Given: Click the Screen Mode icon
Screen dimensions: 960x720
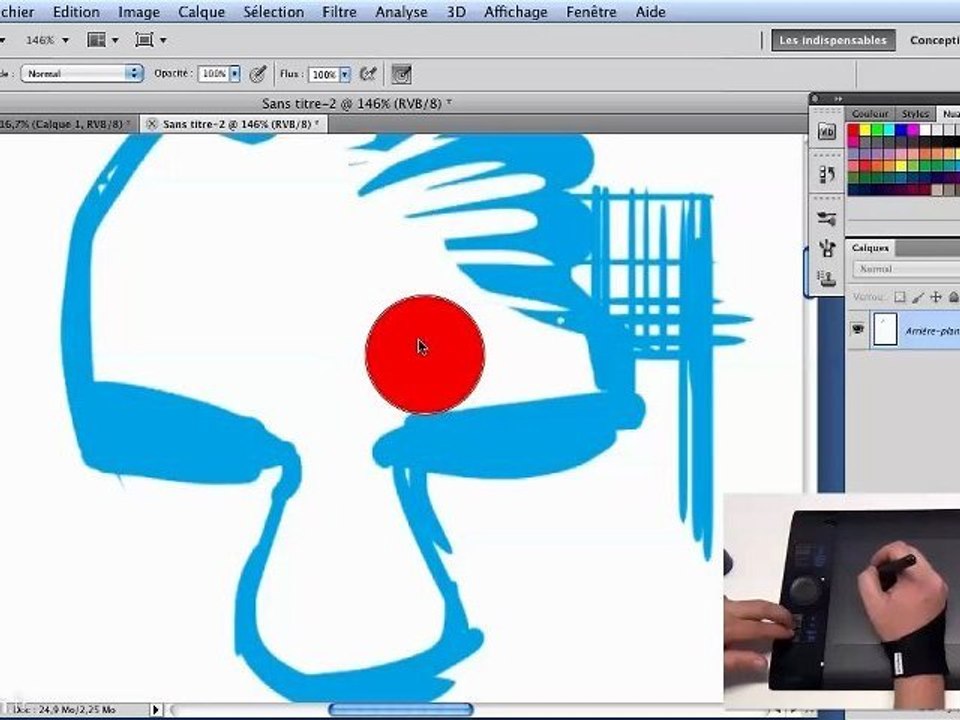Looking at the screenshot, I should click(x=144, y=40).
